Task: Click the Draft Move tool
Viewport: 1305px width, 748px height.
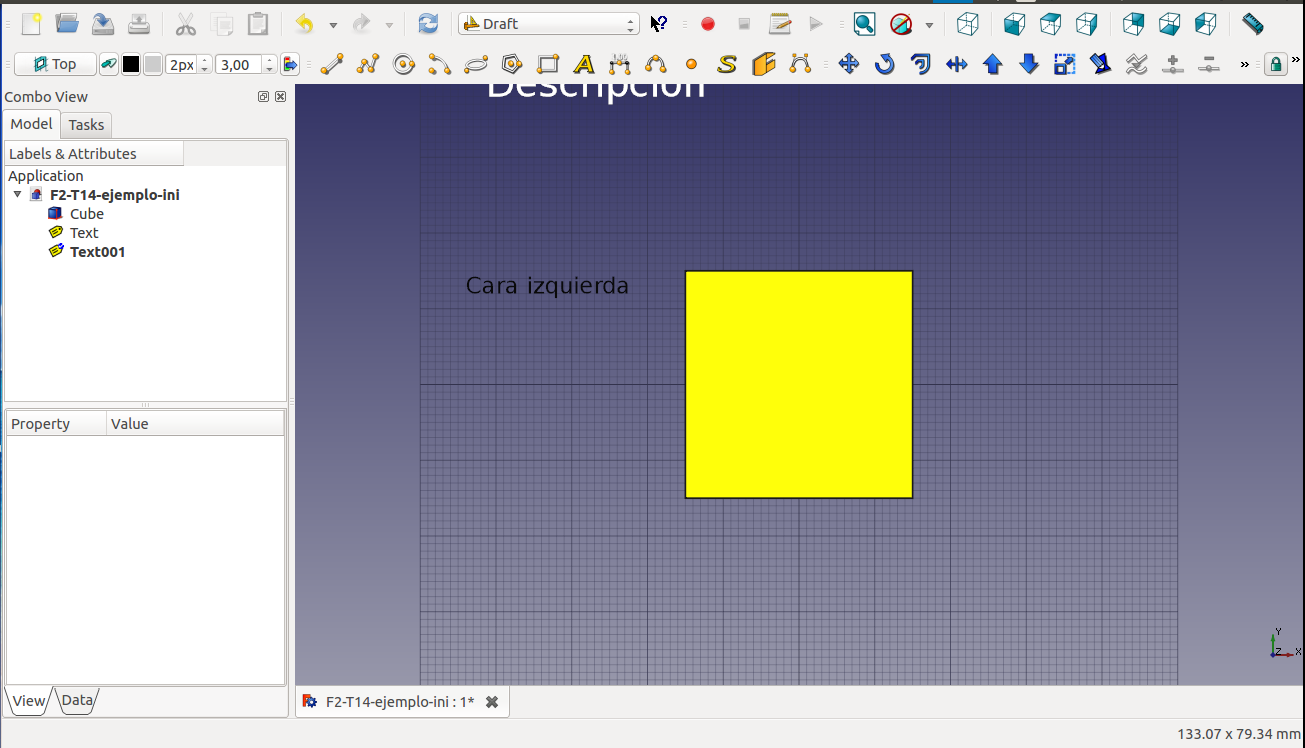Action: pos(849,65)
